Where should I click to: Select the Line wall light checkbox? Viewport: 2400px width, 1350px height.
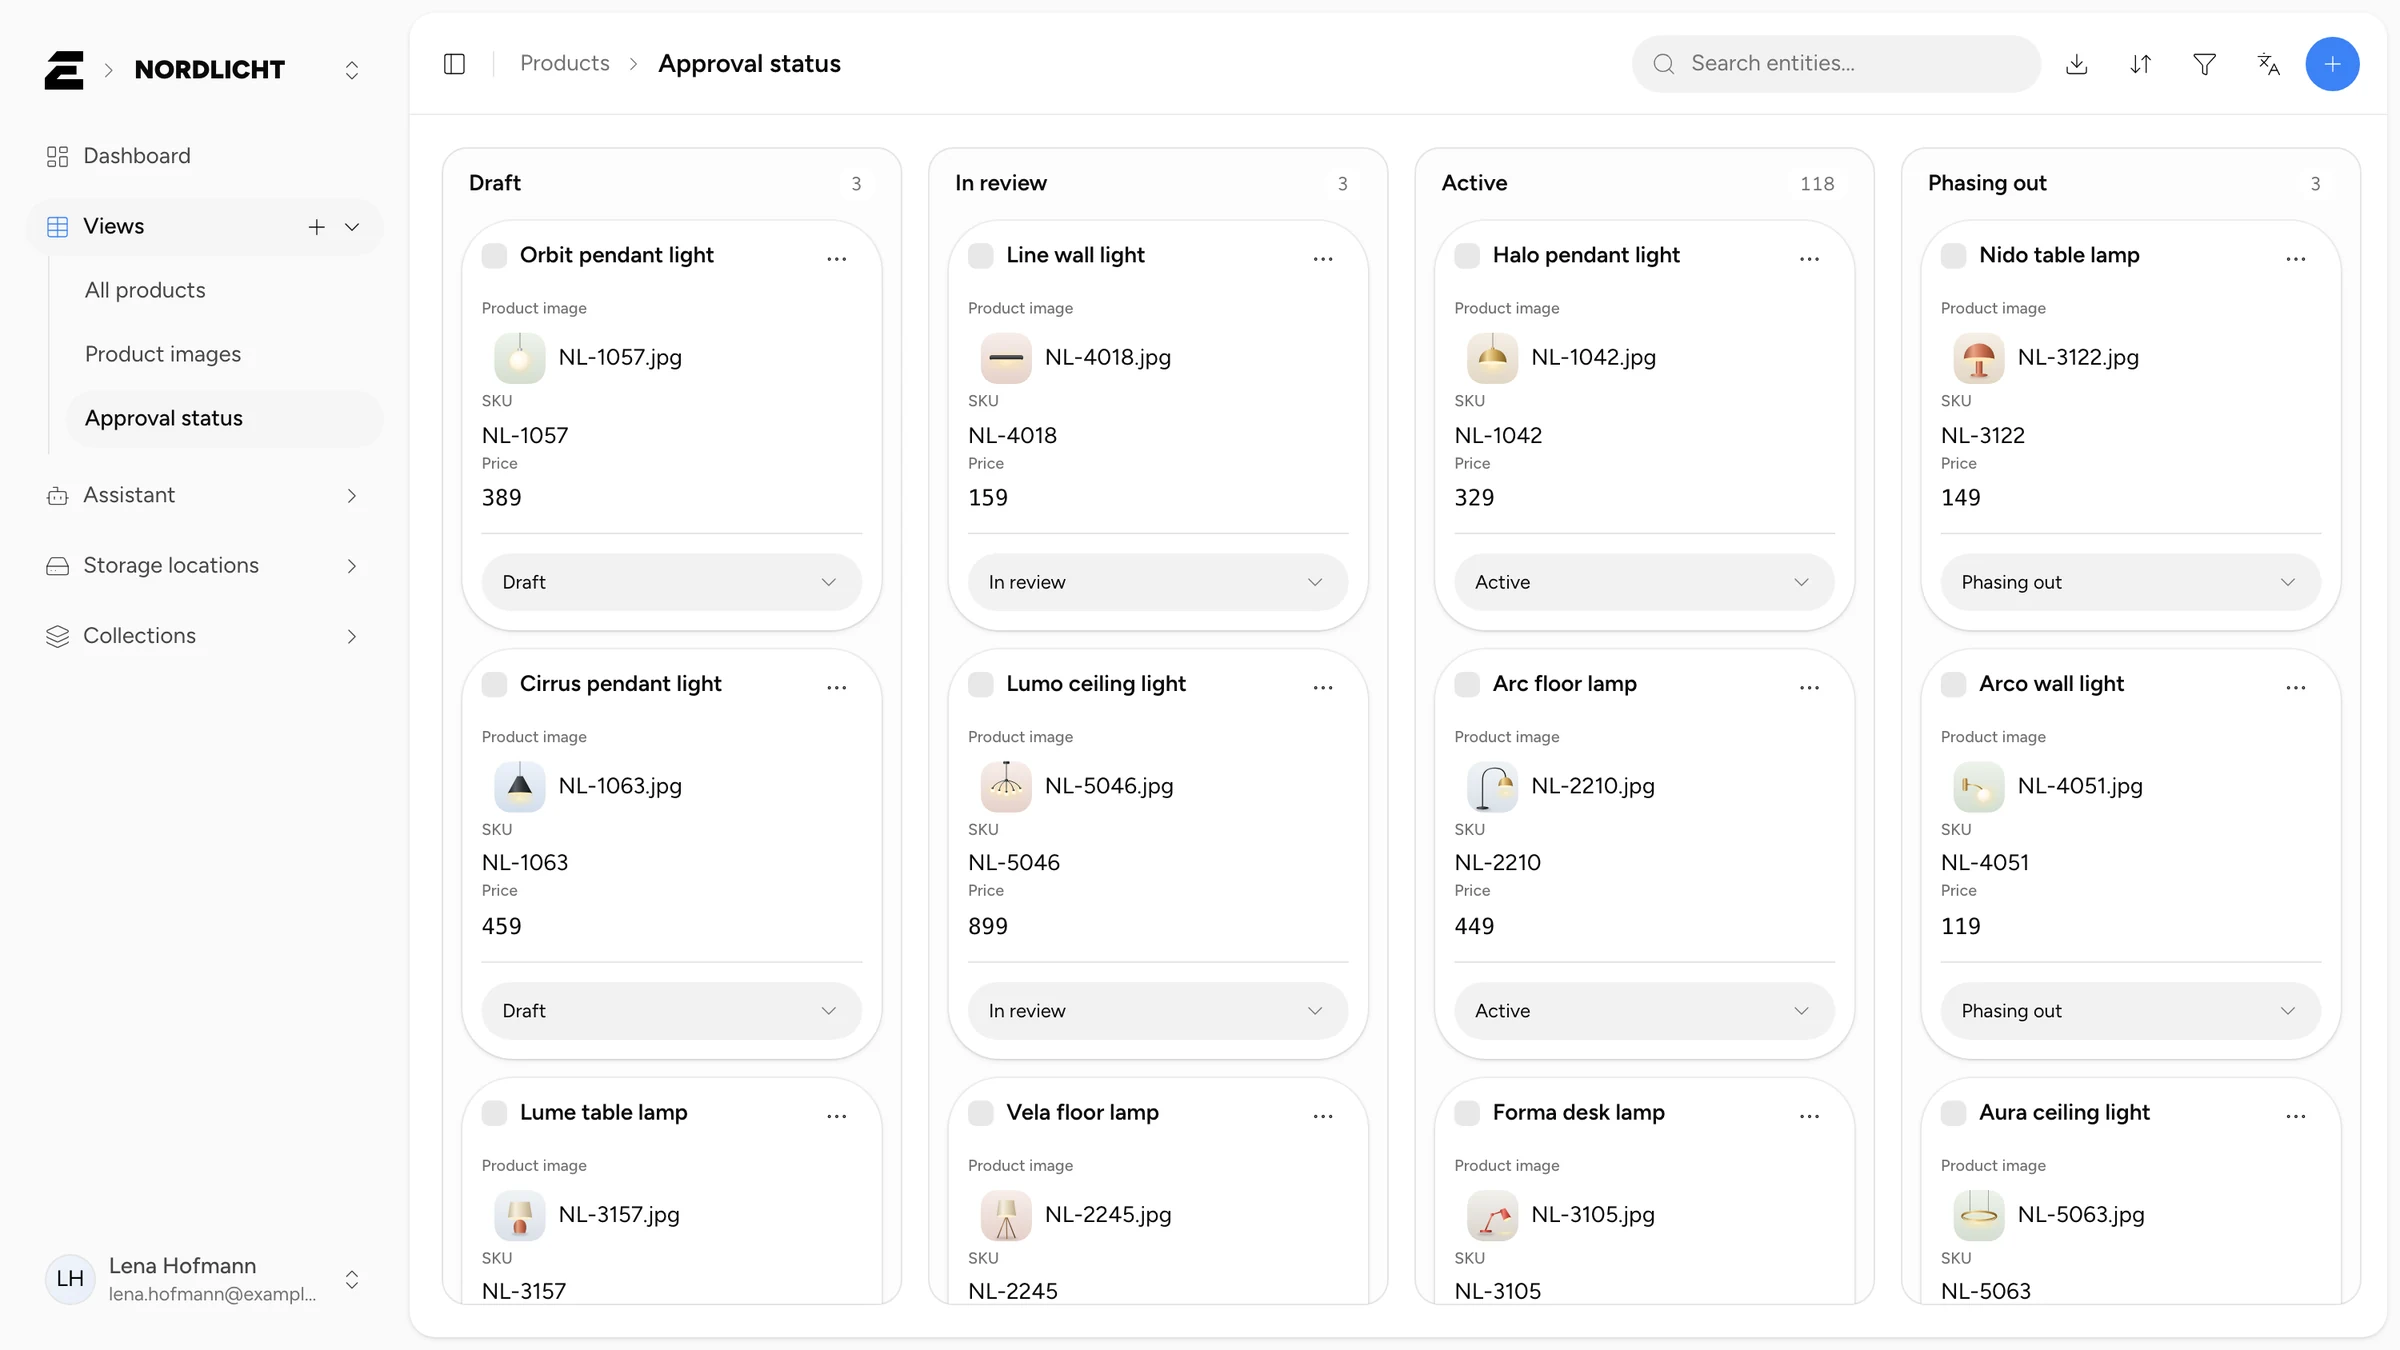pyautogui.click(x=981, y=255)
